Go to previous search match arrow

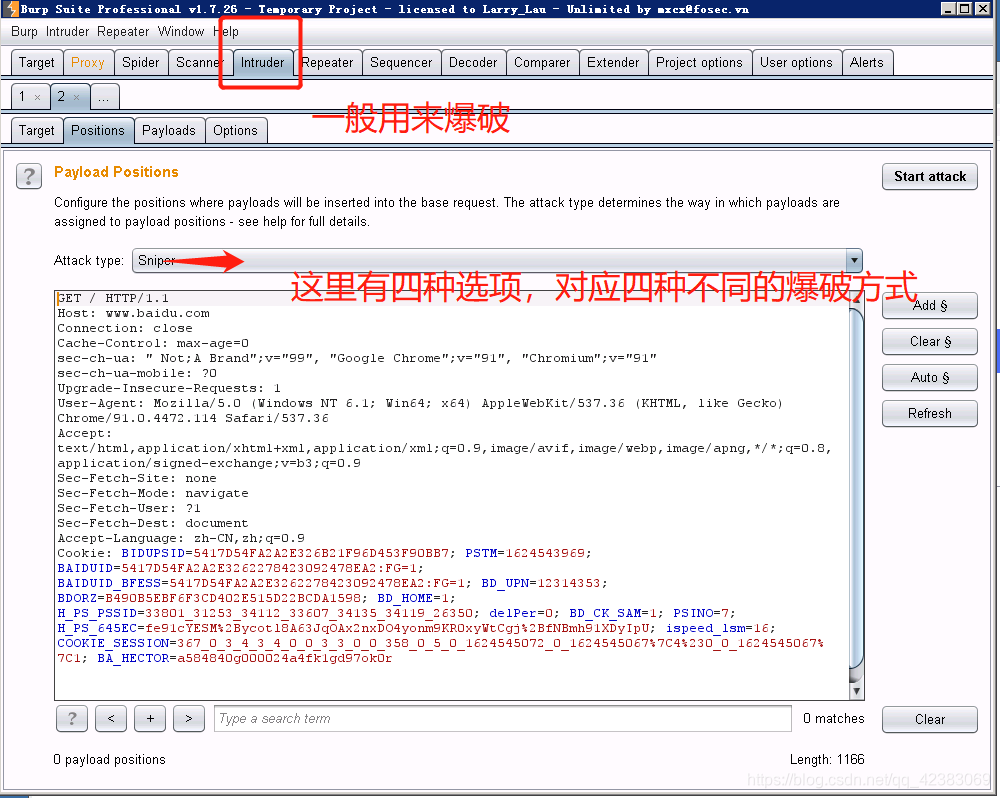pos(111,718)
